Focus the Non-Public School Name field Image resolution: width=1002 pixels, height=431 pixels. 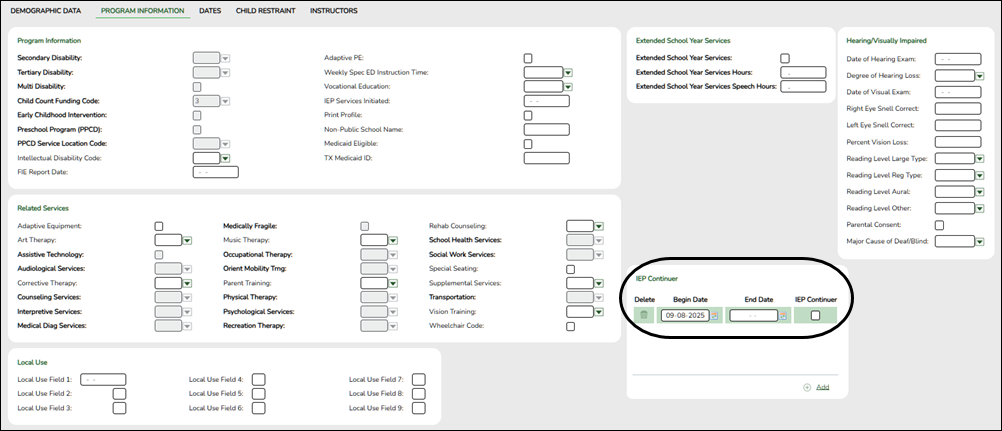(x=546, y=130)
